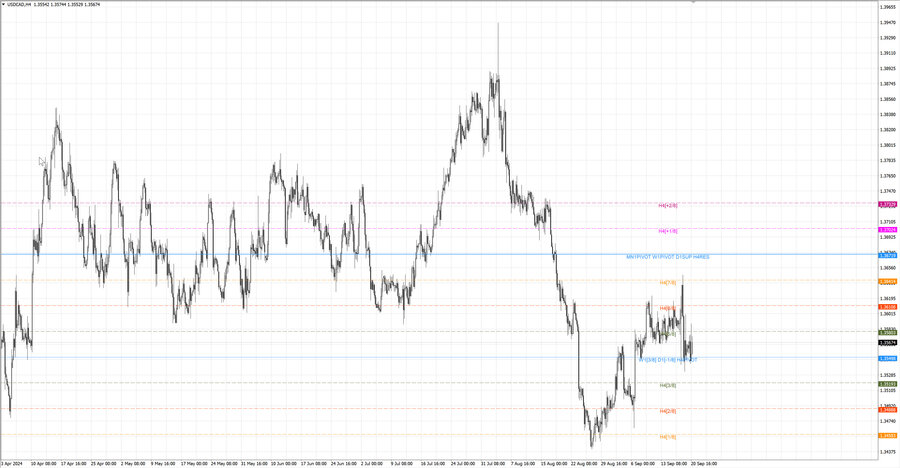This screenshot has width=900, height=468.
Task: Select the H4[2/8] level label
Action: pyautogui.click(x=668, y=411)
